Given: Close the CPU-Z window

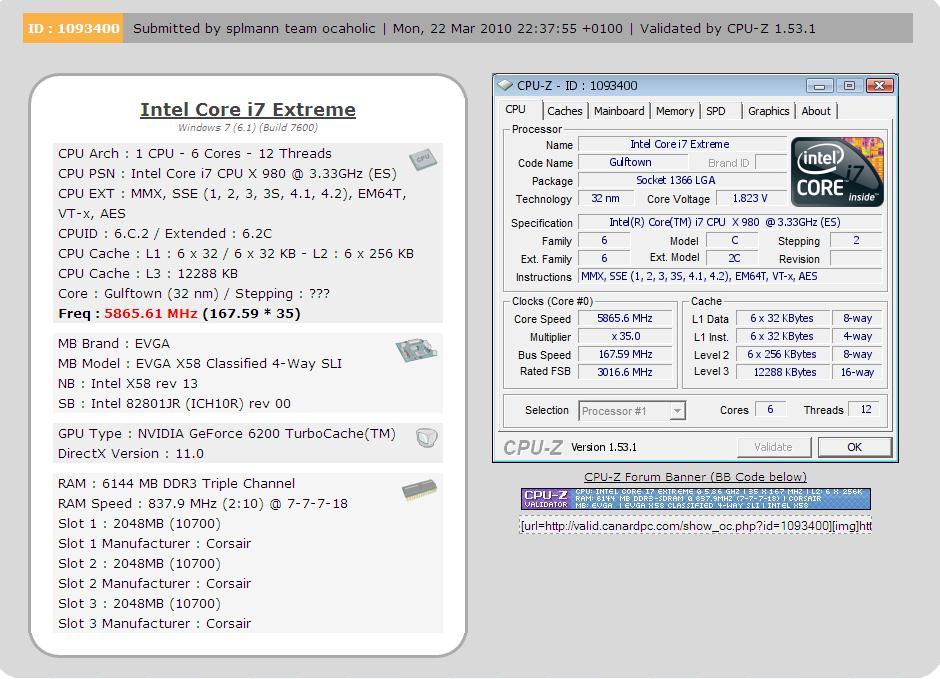Looking at the screenshot, I should (x=879, y=86).
